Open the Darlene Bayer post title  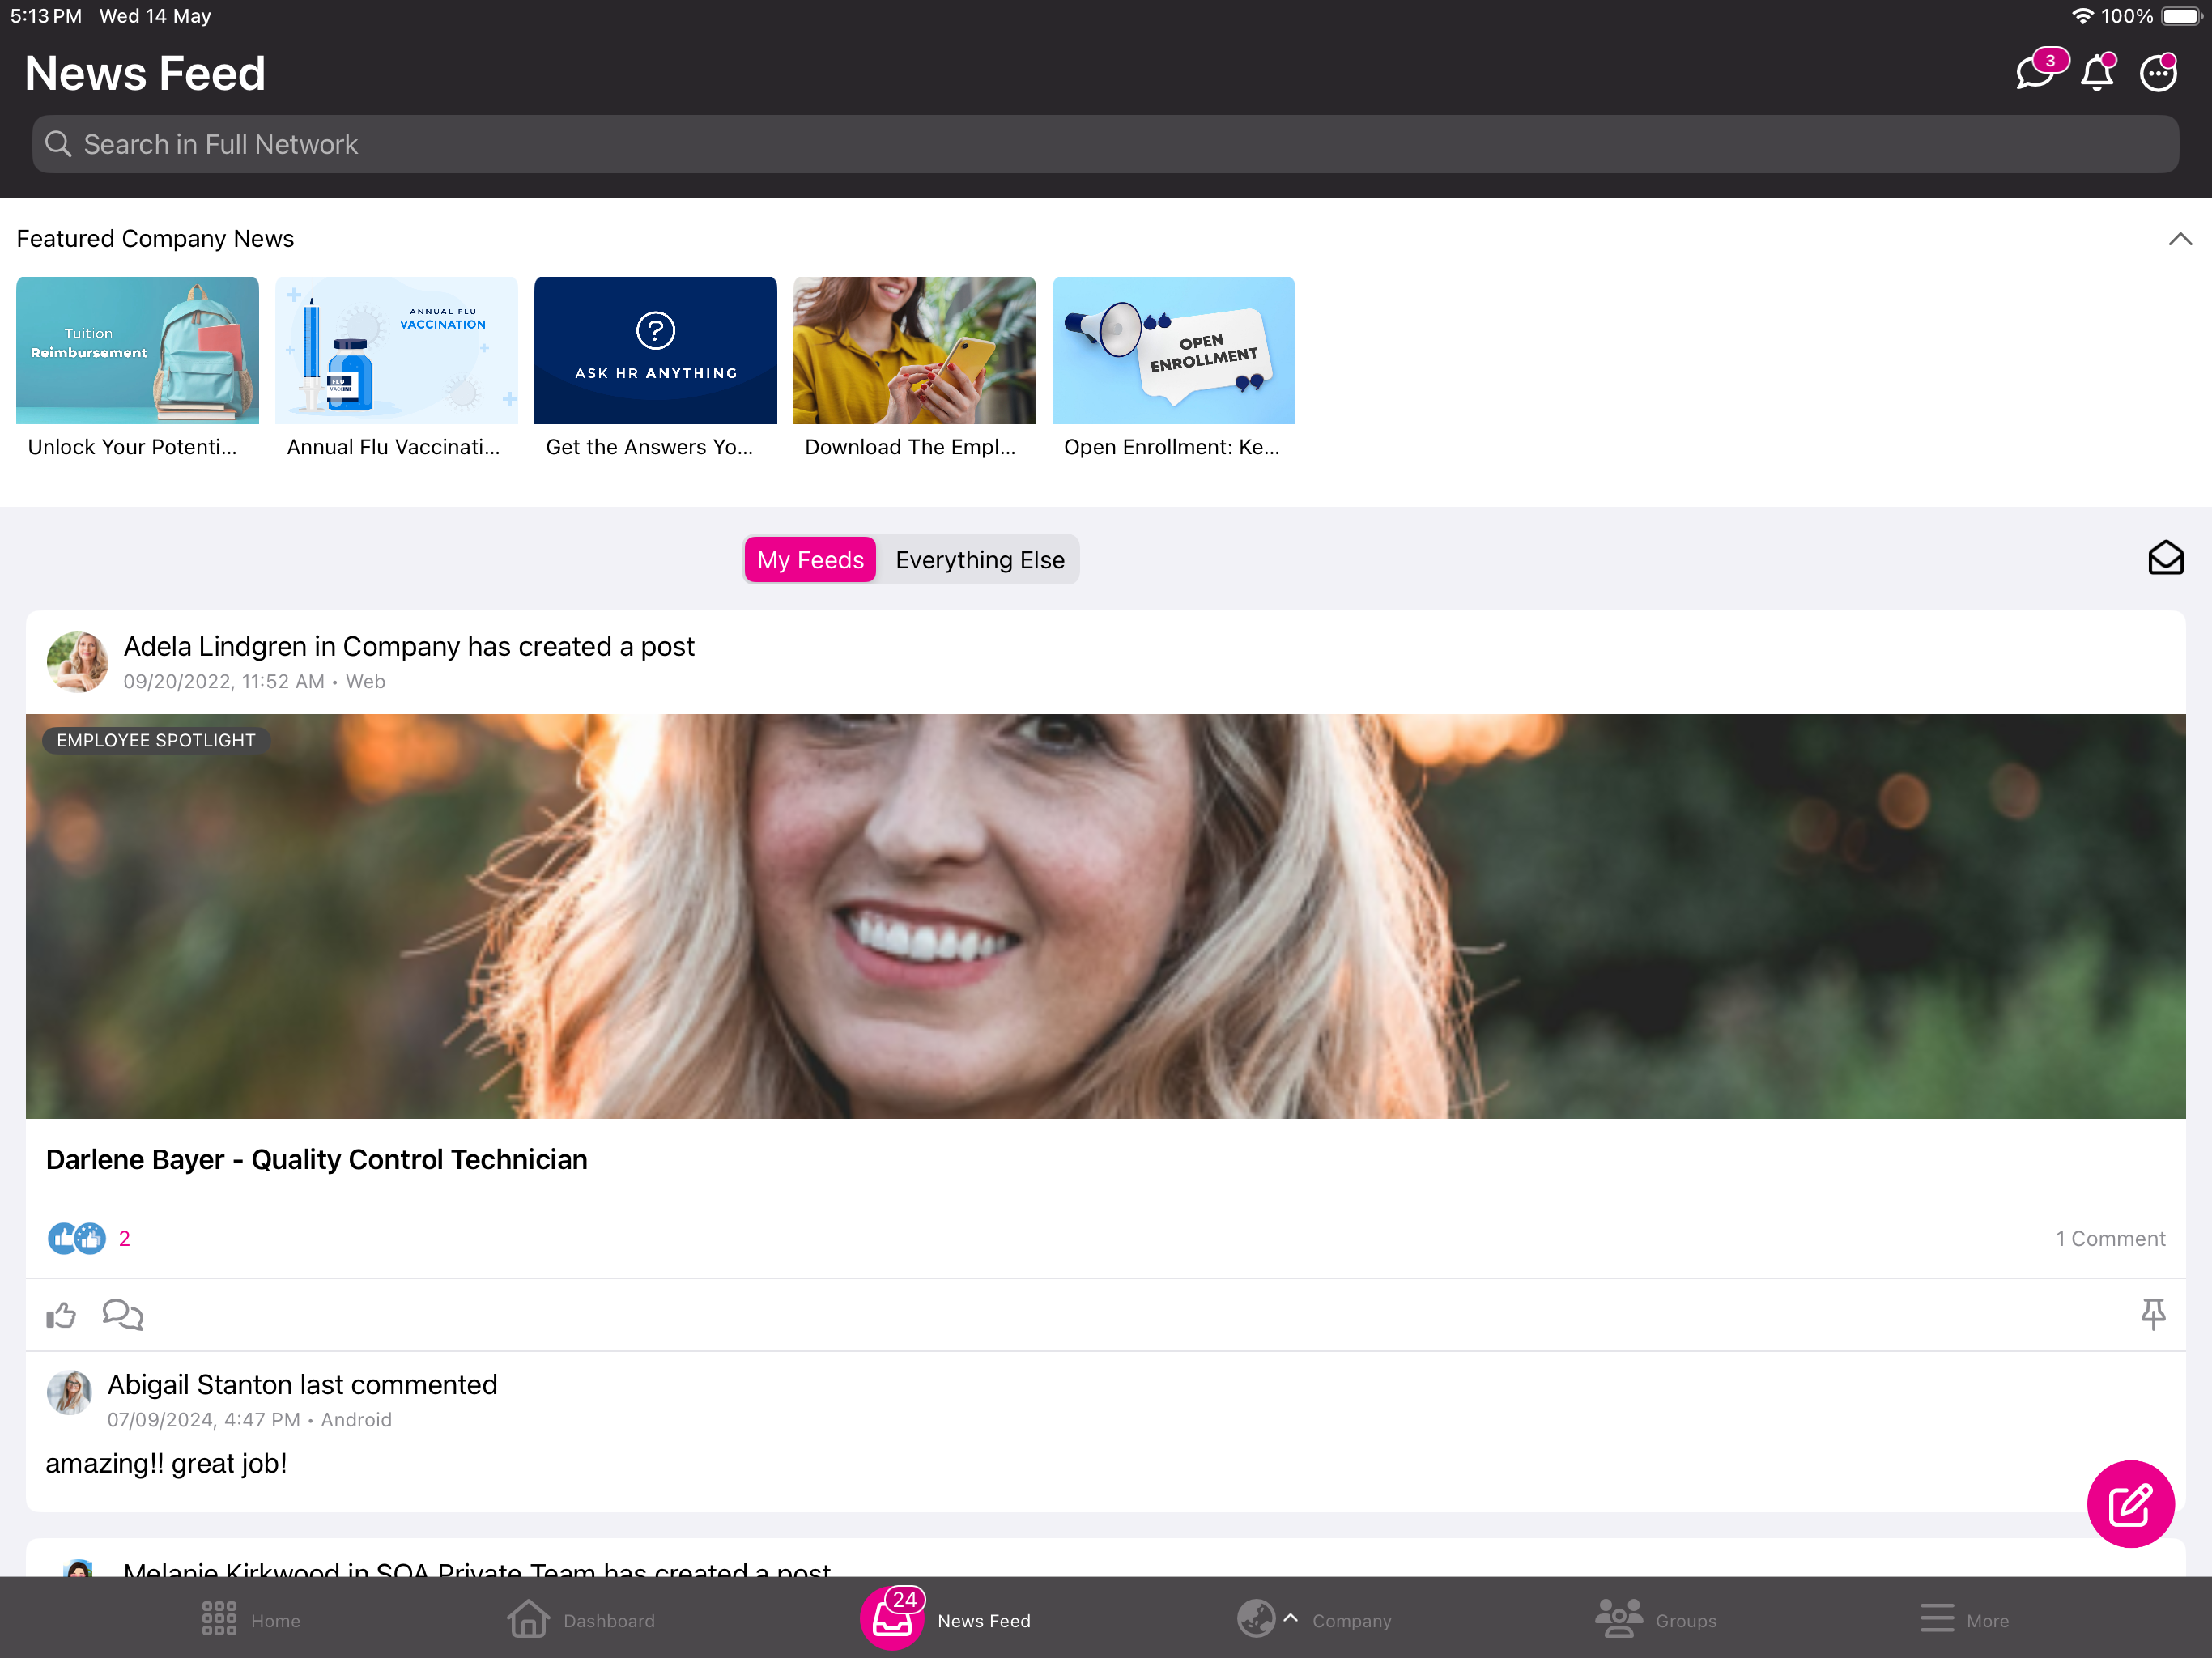317,1159
